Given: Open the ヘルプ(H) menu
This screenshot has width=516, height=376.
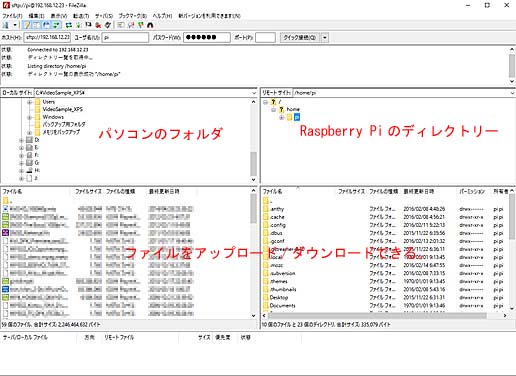Looking at the screenshot, I should 162,16.
